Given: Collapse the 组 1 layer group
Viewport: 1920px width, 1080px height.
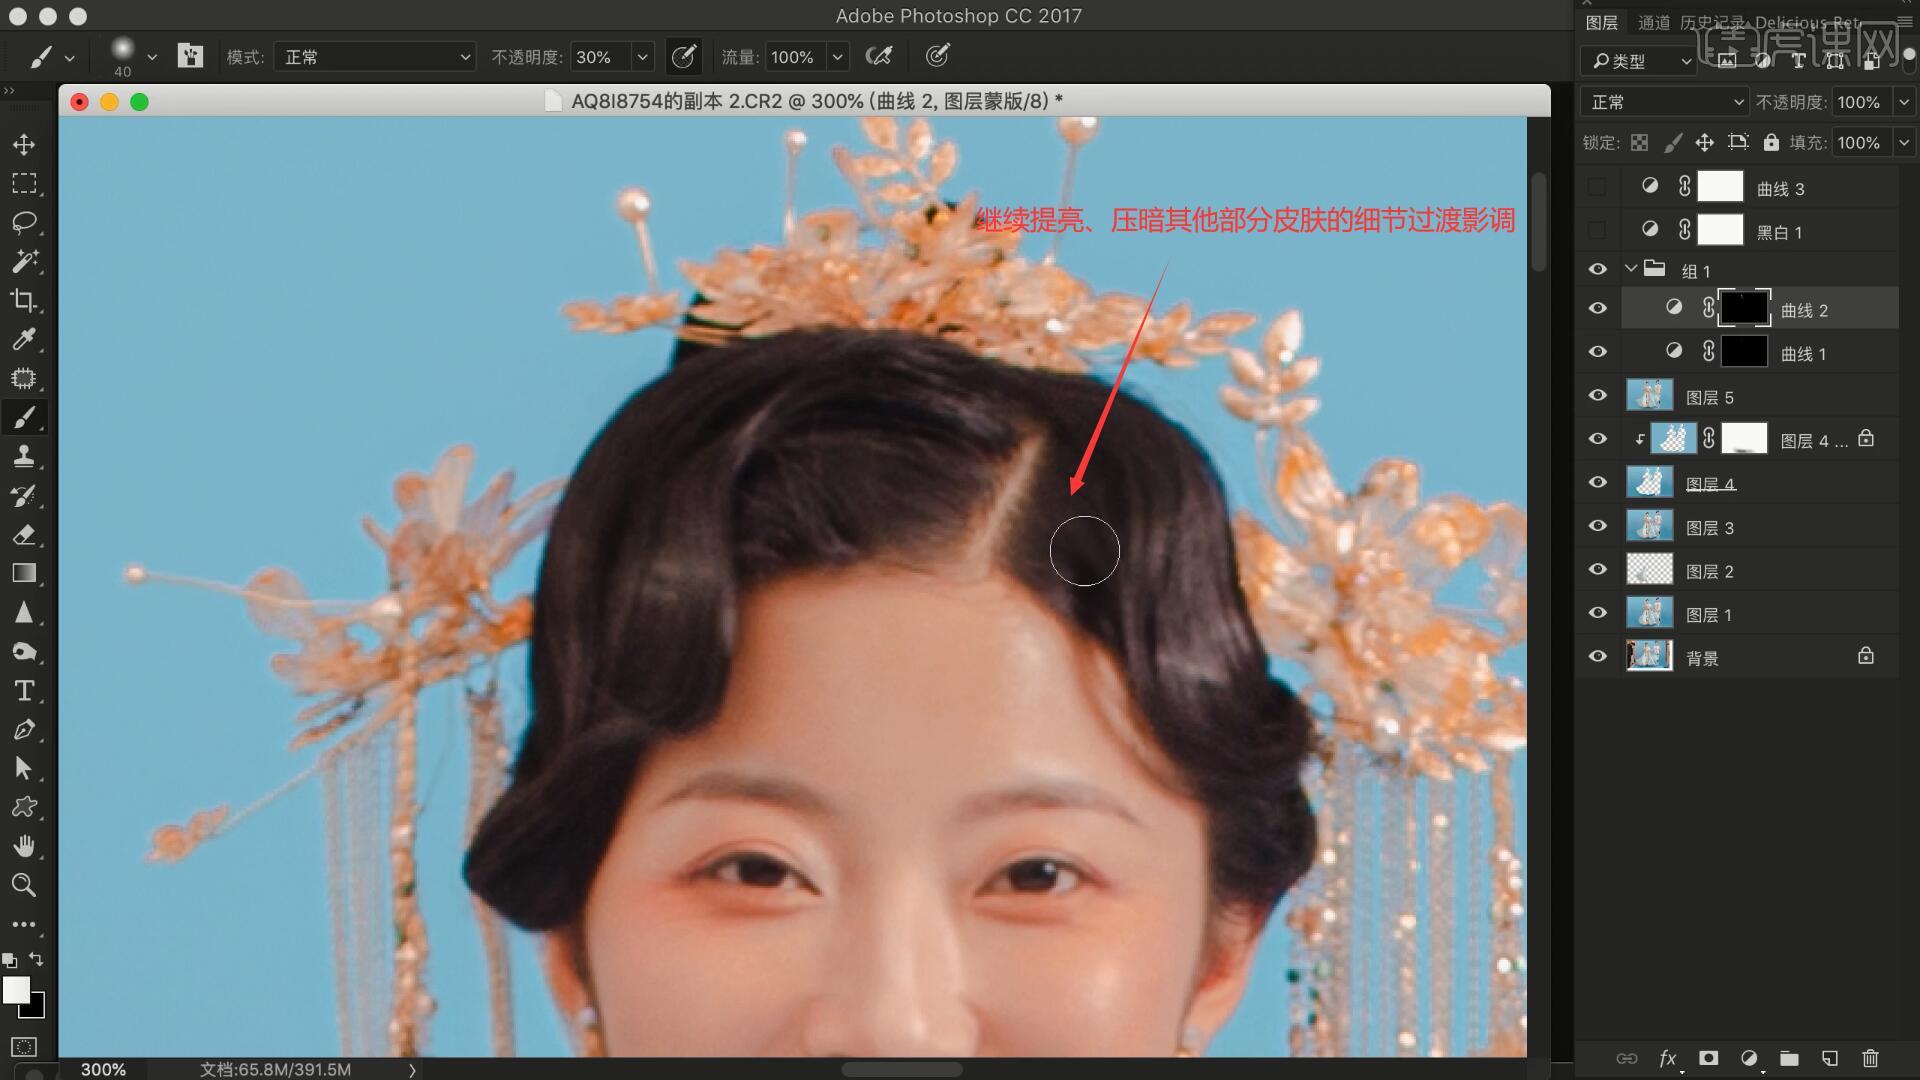Looking at the screenshot, I should point(1631,269).
